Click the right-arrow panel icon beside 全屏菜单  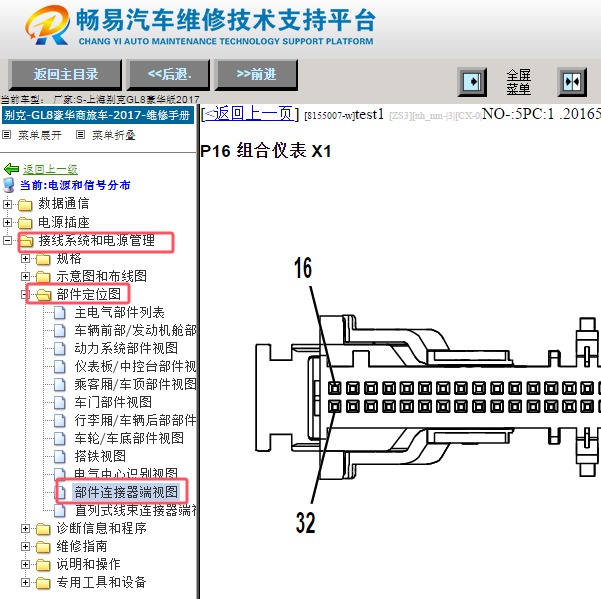(472, 82)
